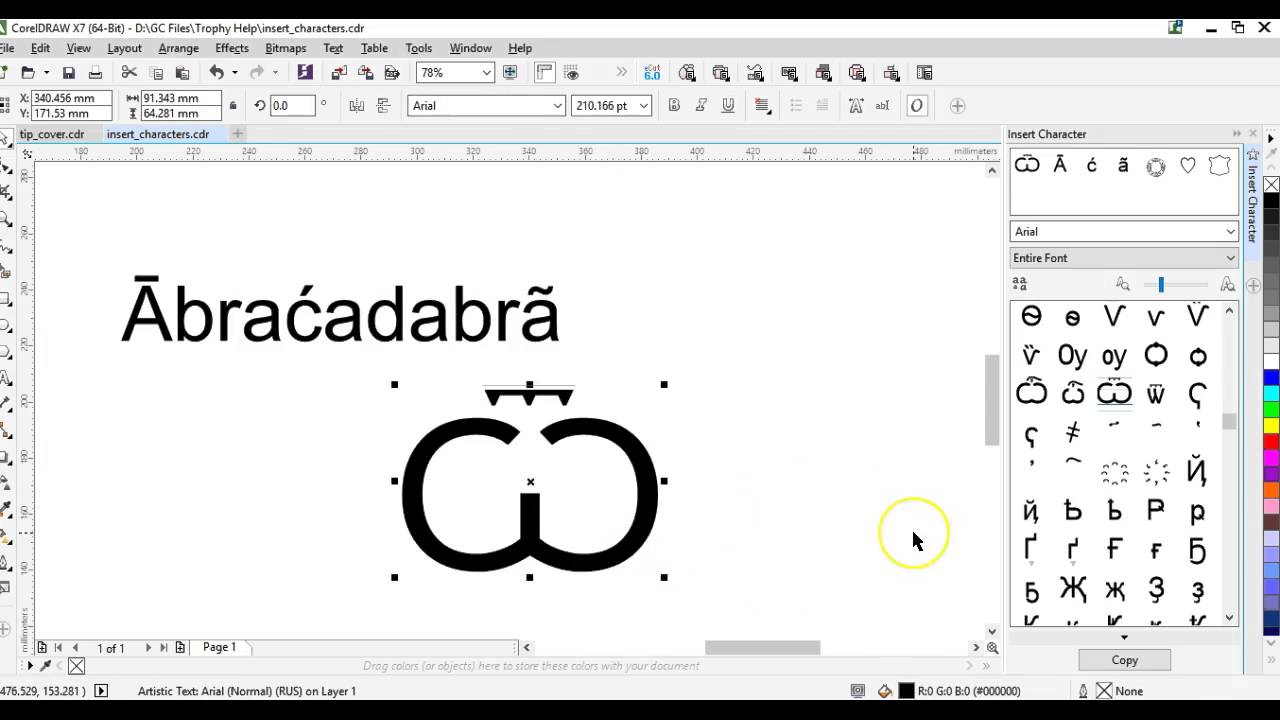Click the rotation angle input field
Image resolution: width=1280 pixels, height=720 pixels.
[291, 106]
